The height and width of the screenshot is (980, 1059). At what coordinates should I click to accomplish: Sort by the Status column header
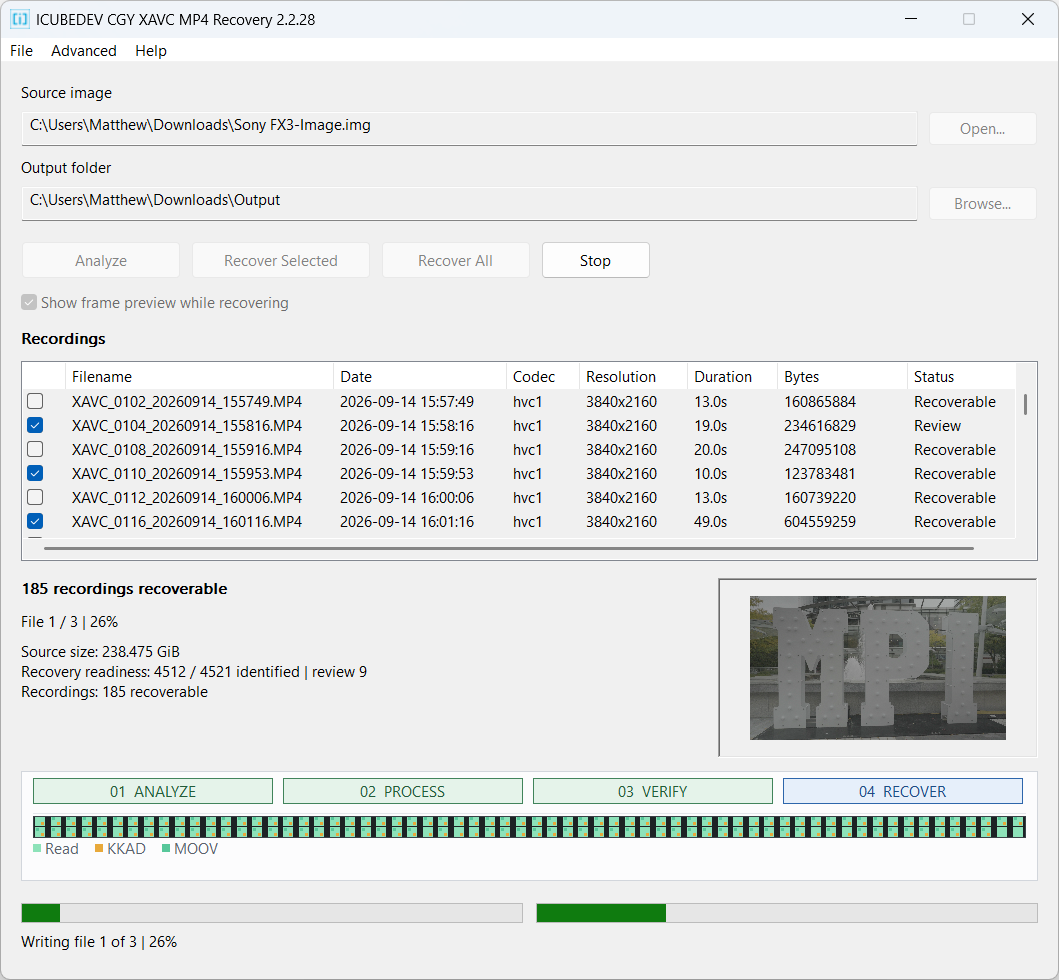click(x=960, y=376)
